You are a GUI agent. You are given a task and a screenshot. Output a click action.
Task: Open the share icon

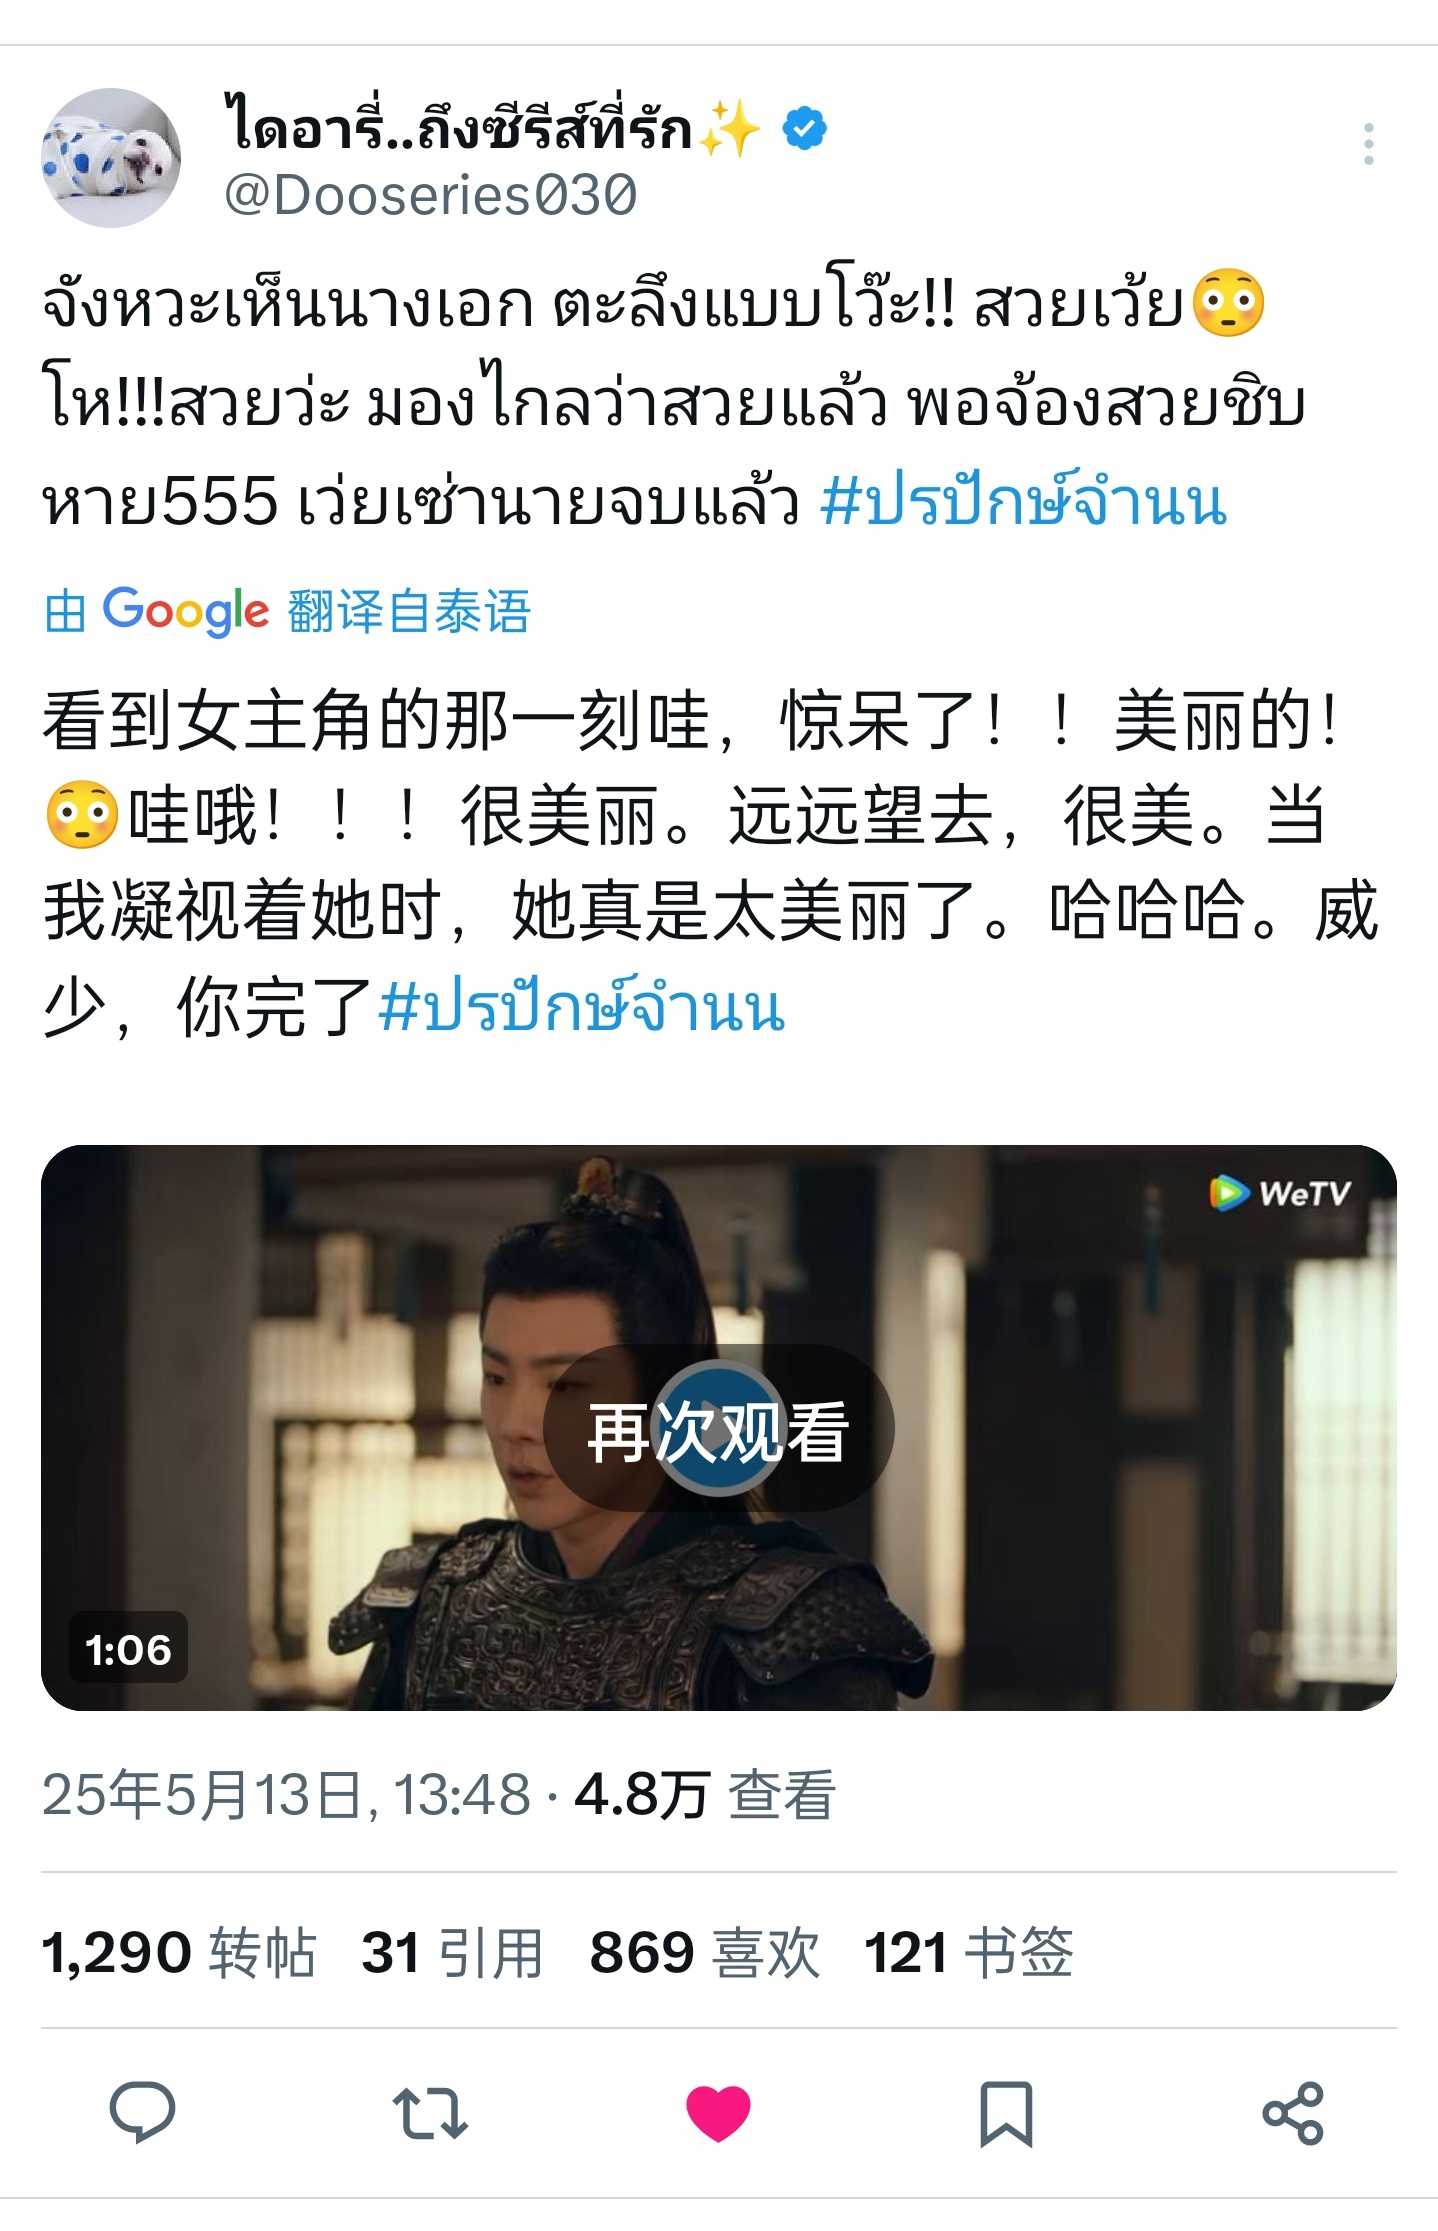coord(1293,2113)
